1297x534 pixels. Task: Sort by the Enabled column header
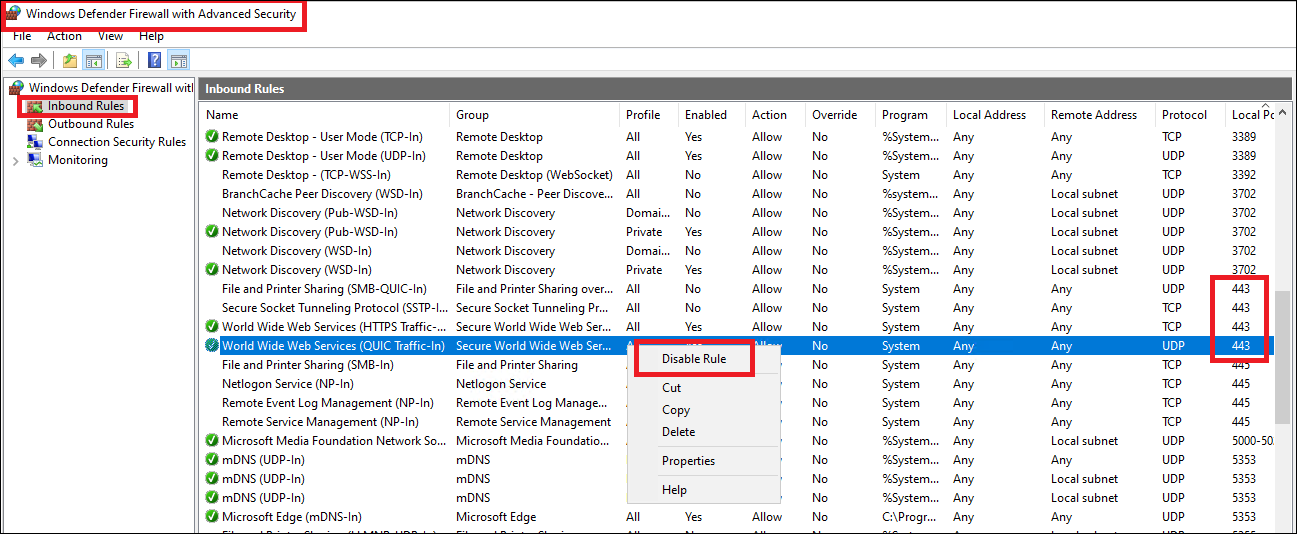[x=705, y=115]
